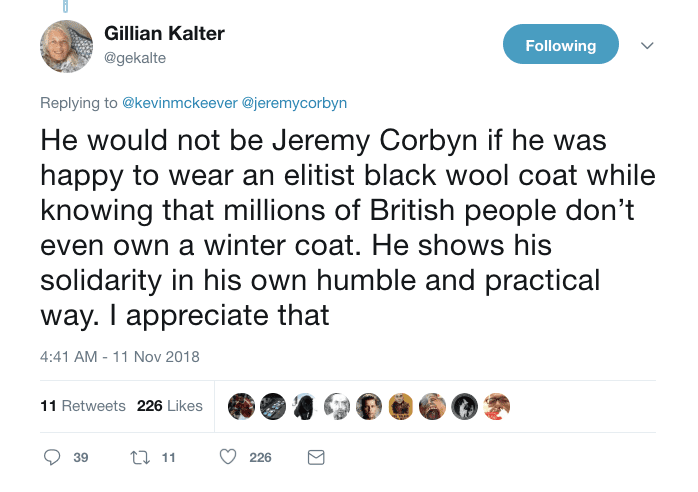The image size is (698, 492).
Task: Open Gillian Kalter's profile picture
Action: (67, 46)
